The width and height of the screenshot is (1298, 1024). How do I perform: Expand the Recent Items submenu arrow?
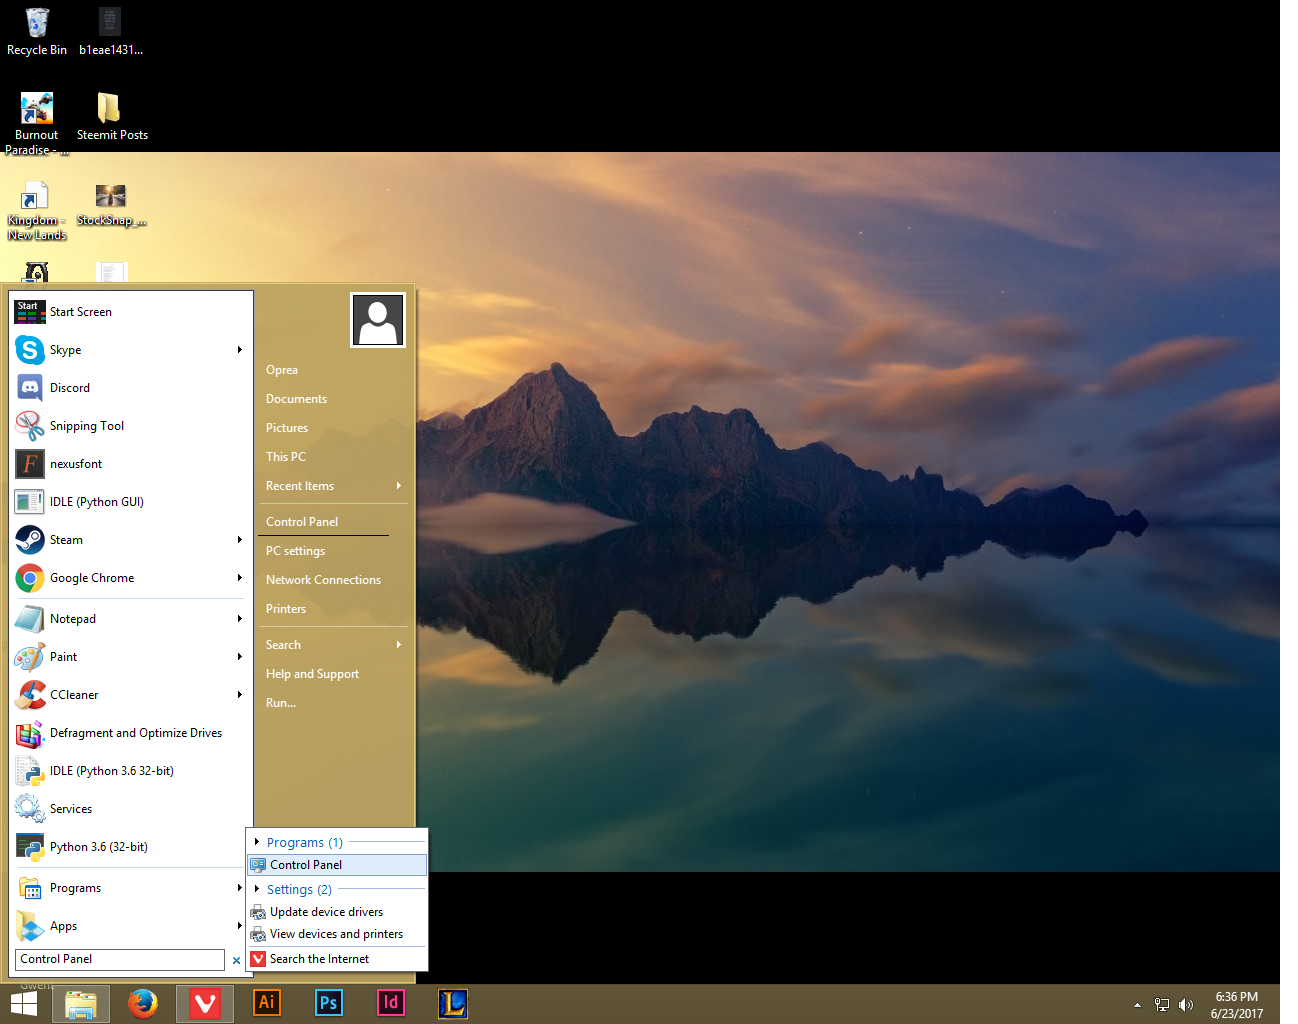pyautogui.click(x=399, y=486)
